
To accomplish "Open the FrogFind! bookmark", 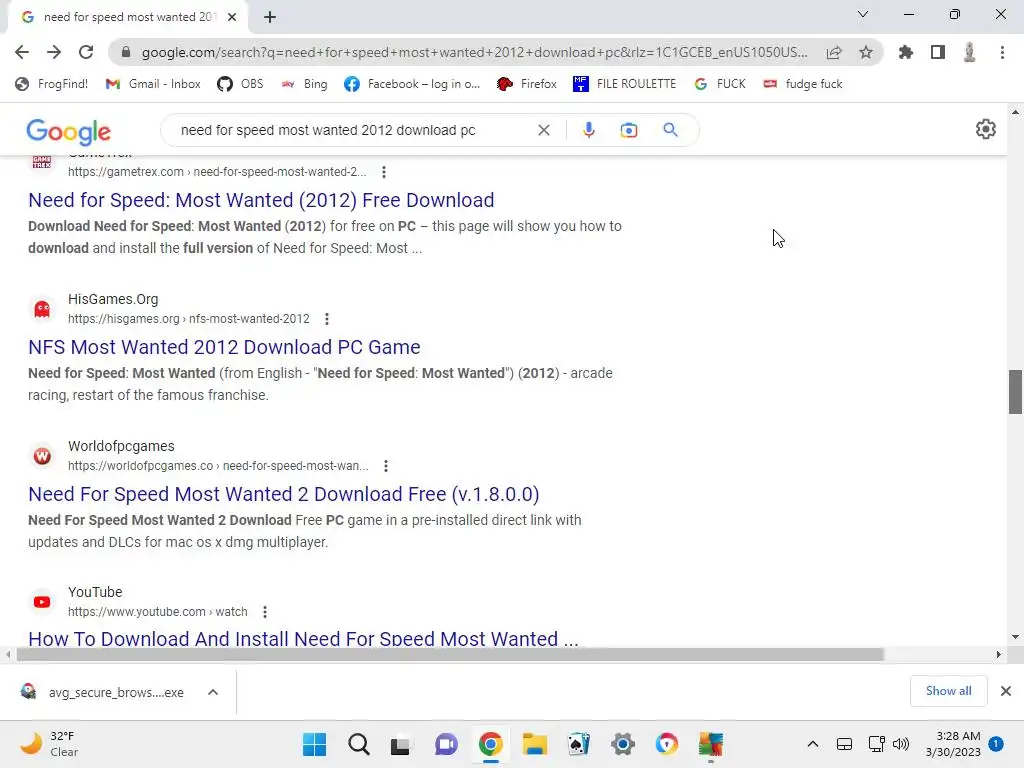I will [52, 84].
